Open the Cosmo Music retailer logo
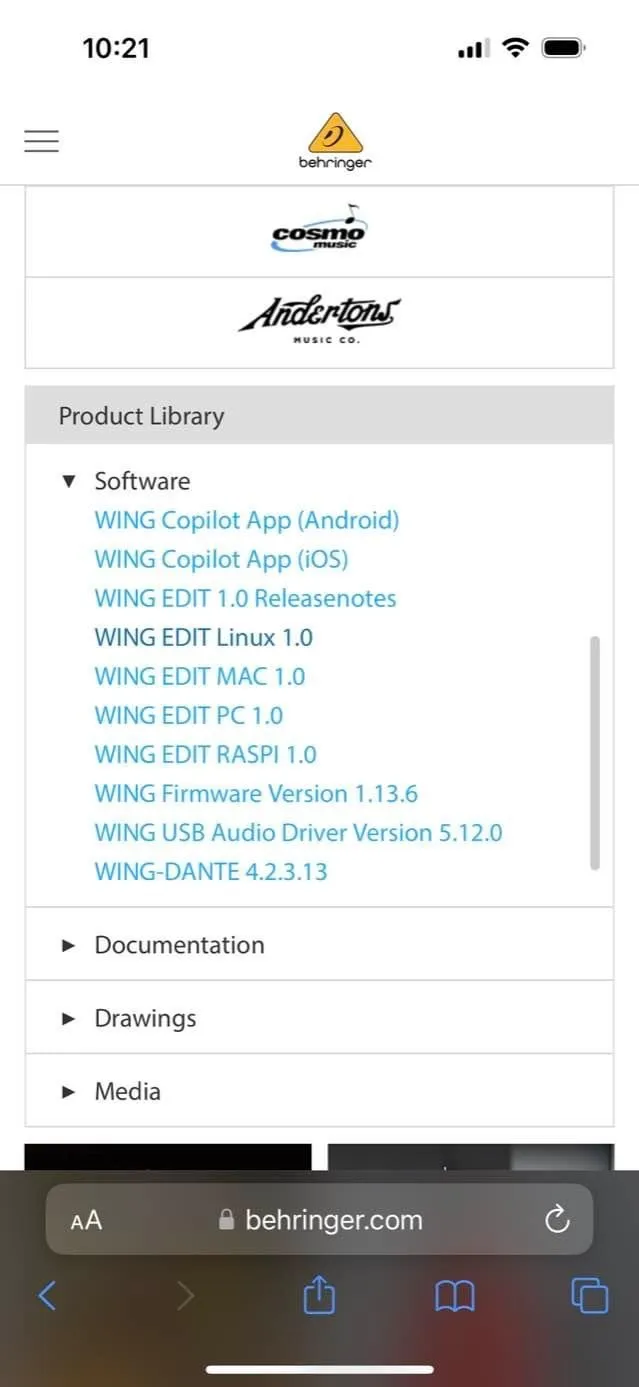 319,230
